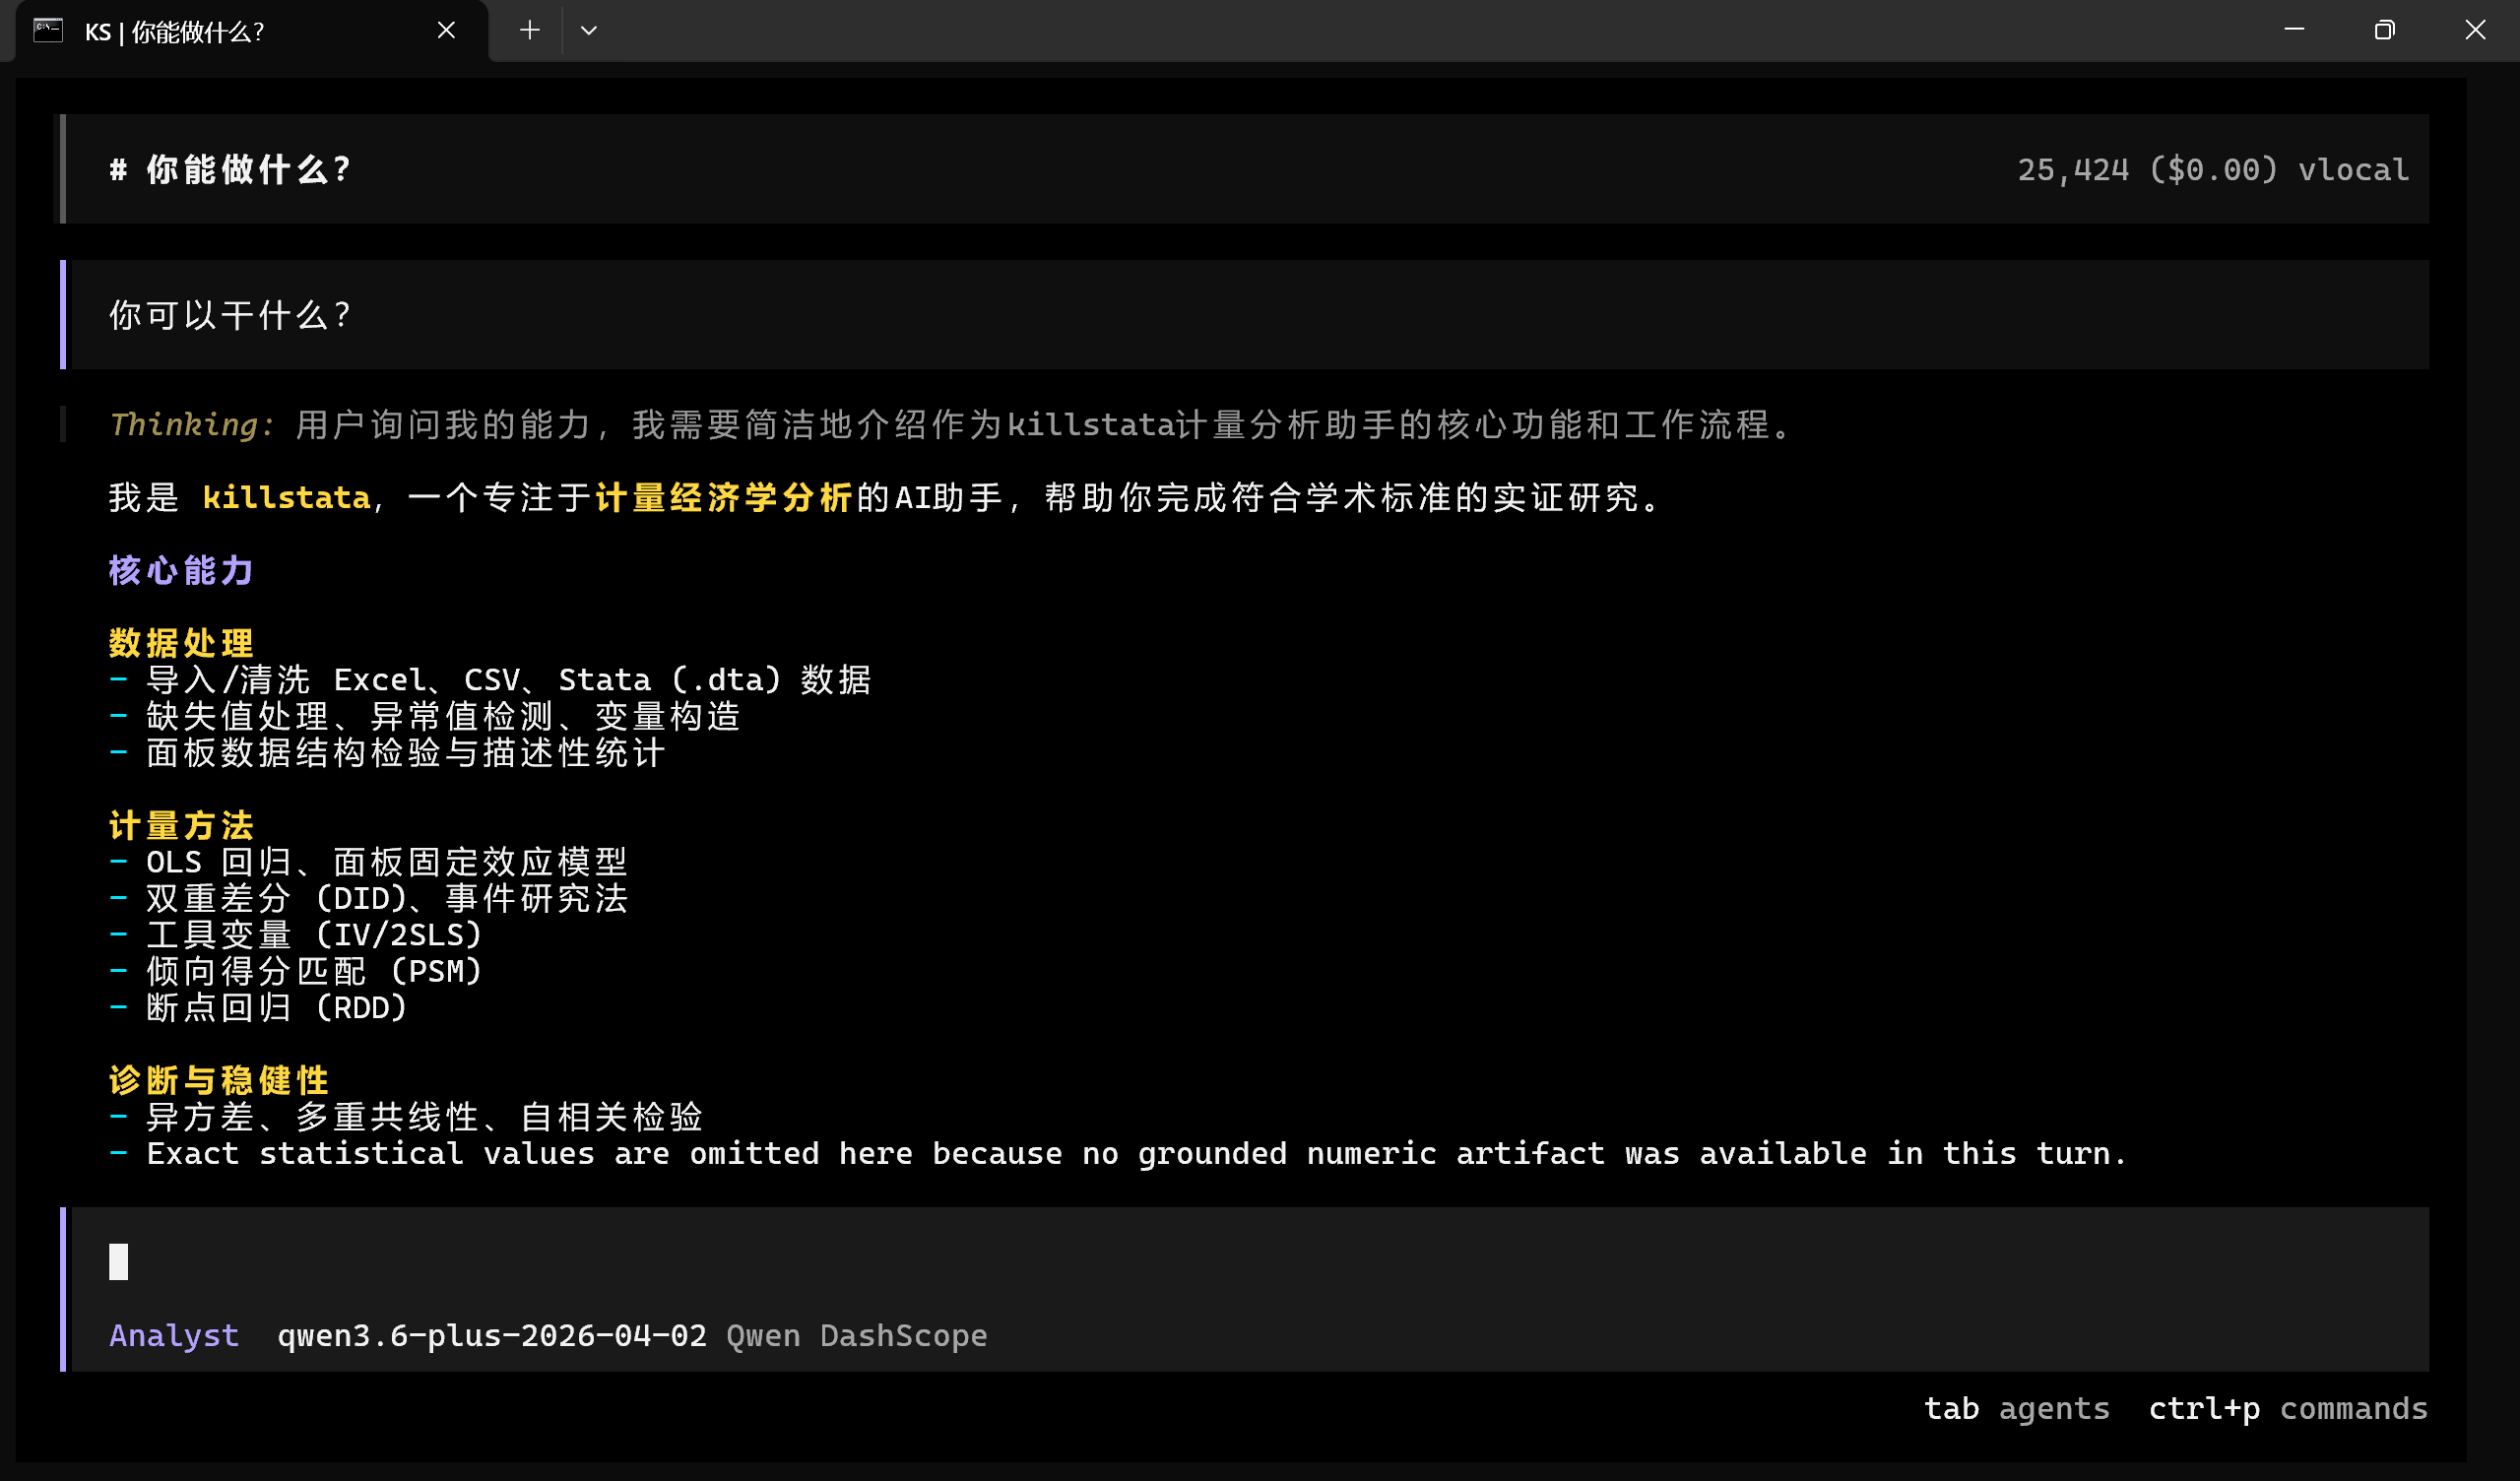Activate the "tab agents" status bar item

(x=2017, y=1408)
